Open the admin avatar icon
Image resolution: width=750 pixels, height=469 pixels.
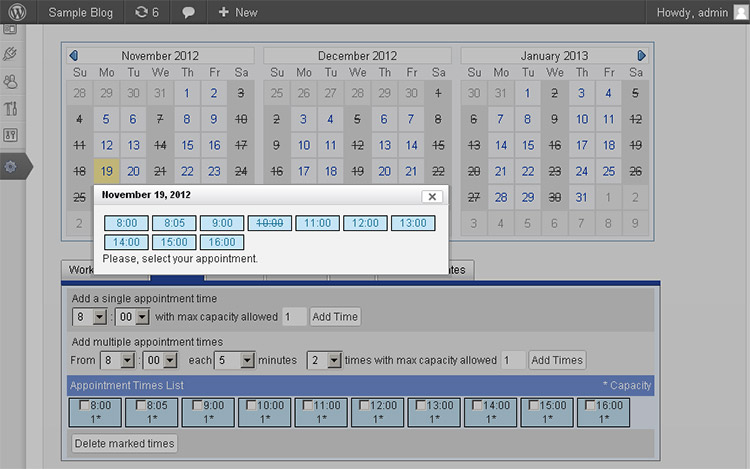click(x=740, y=12)
